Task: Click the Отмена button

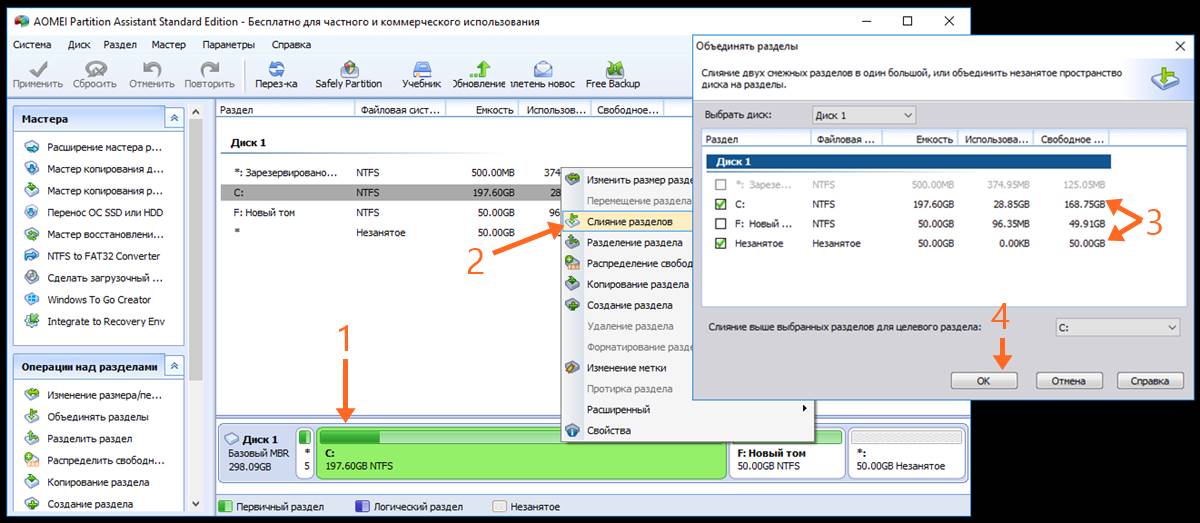Action: pyautogui.click(x=1068, y=381)
